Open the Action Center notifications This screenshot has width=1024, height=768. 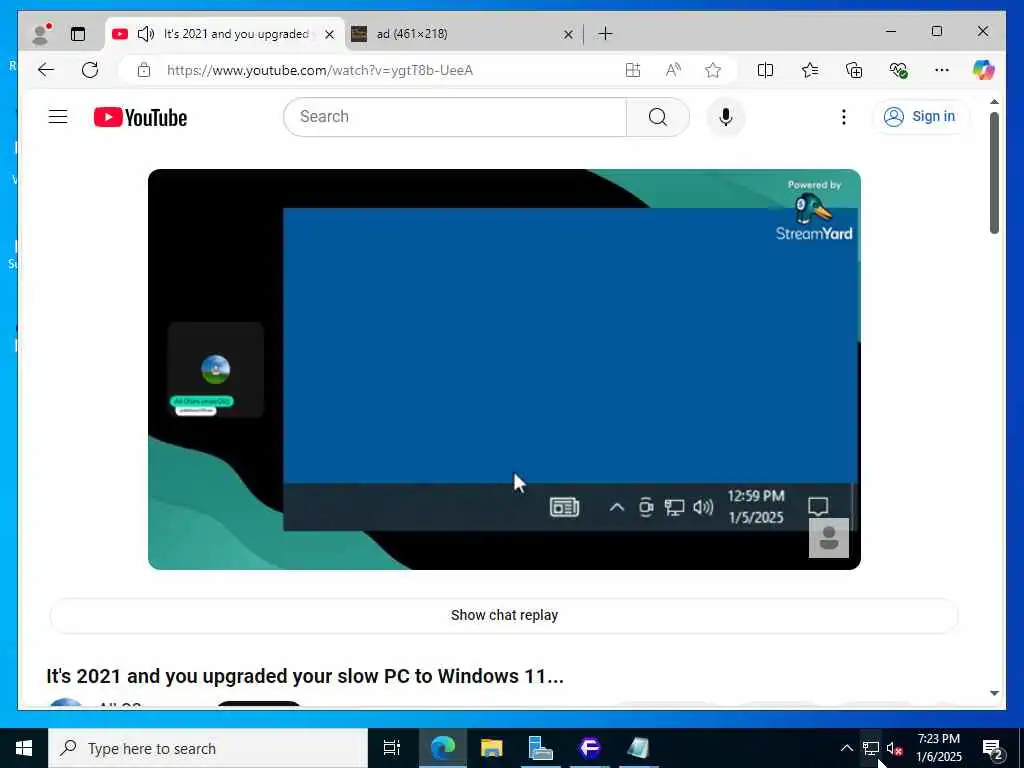(992, 748)
